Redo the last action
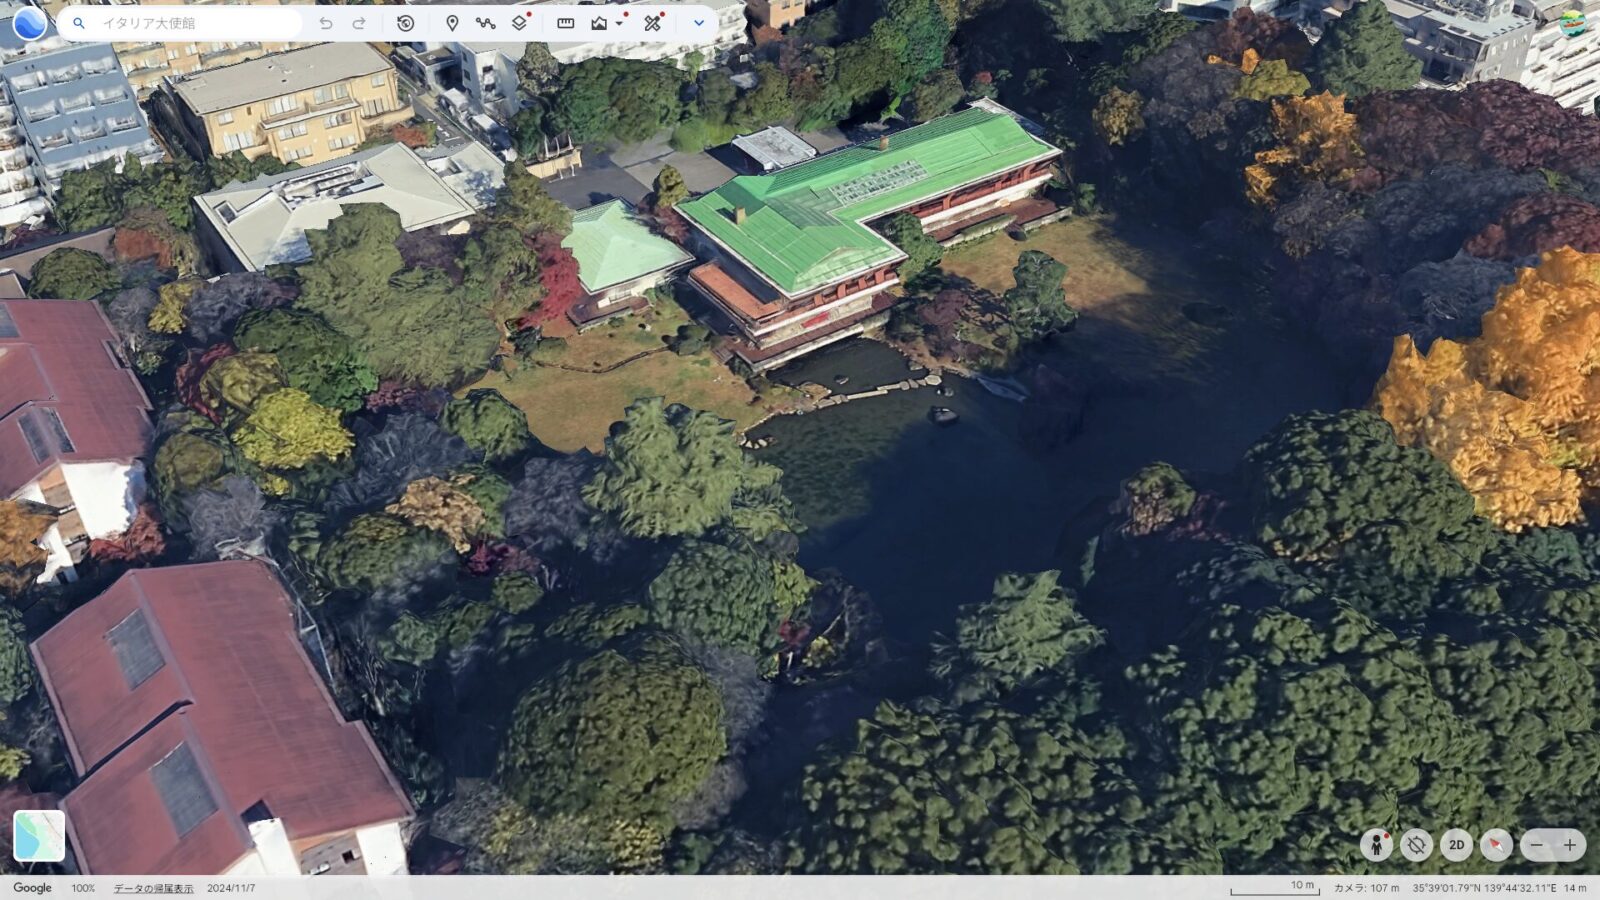 click(x=359, y=23)
